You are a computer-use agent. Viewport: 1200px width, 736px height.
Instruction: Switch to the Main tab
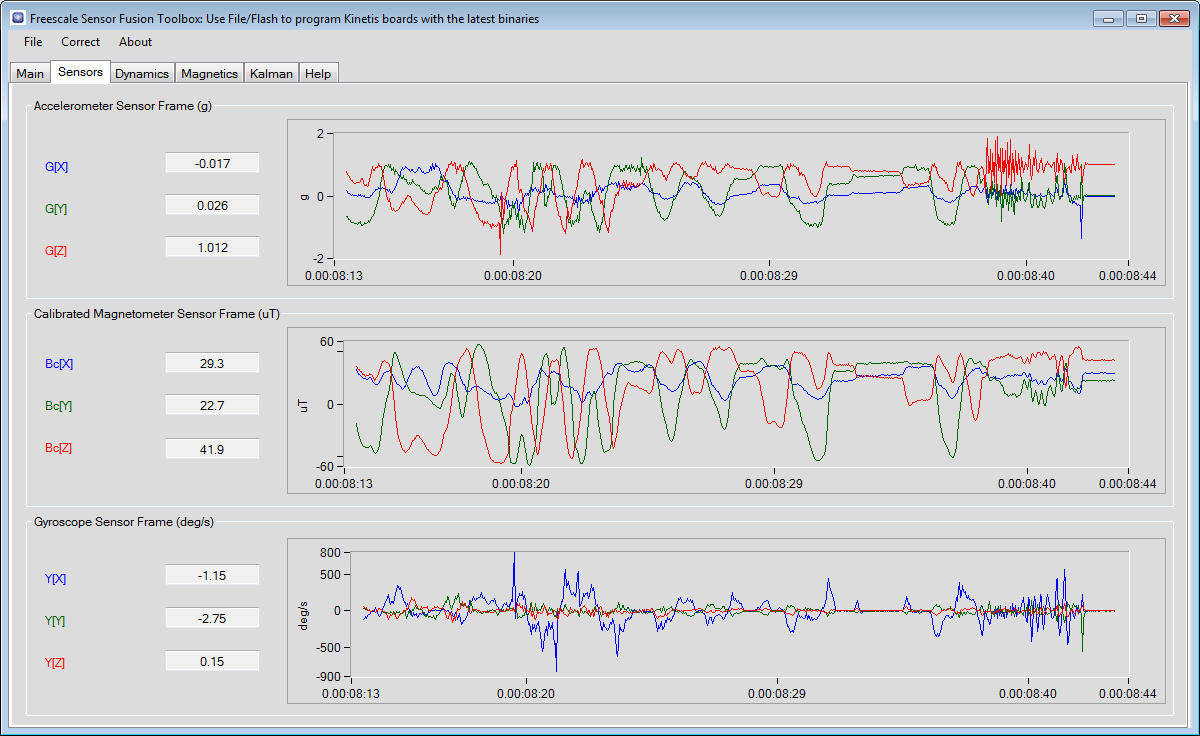coord(30,73)
